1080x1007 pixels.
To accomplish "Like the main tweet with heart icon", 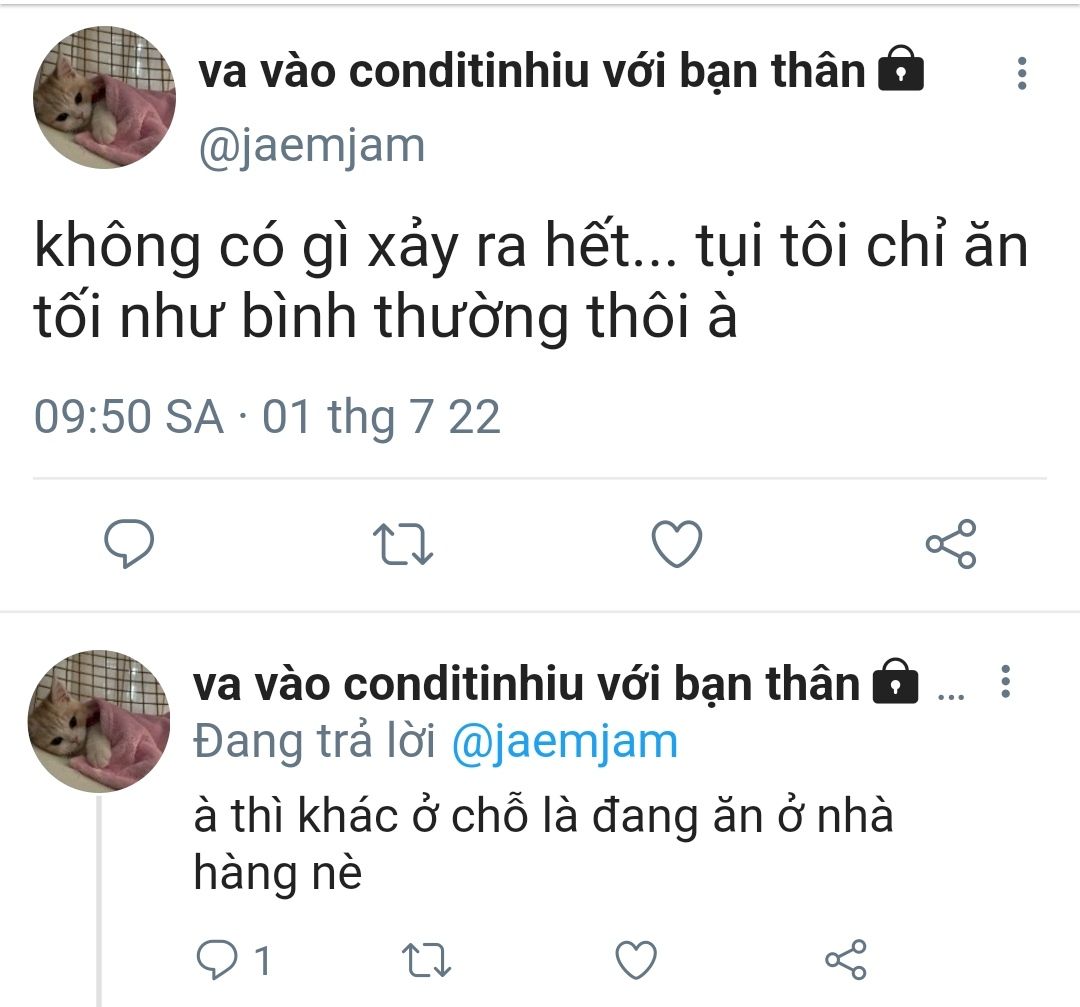I will point(677,543).
